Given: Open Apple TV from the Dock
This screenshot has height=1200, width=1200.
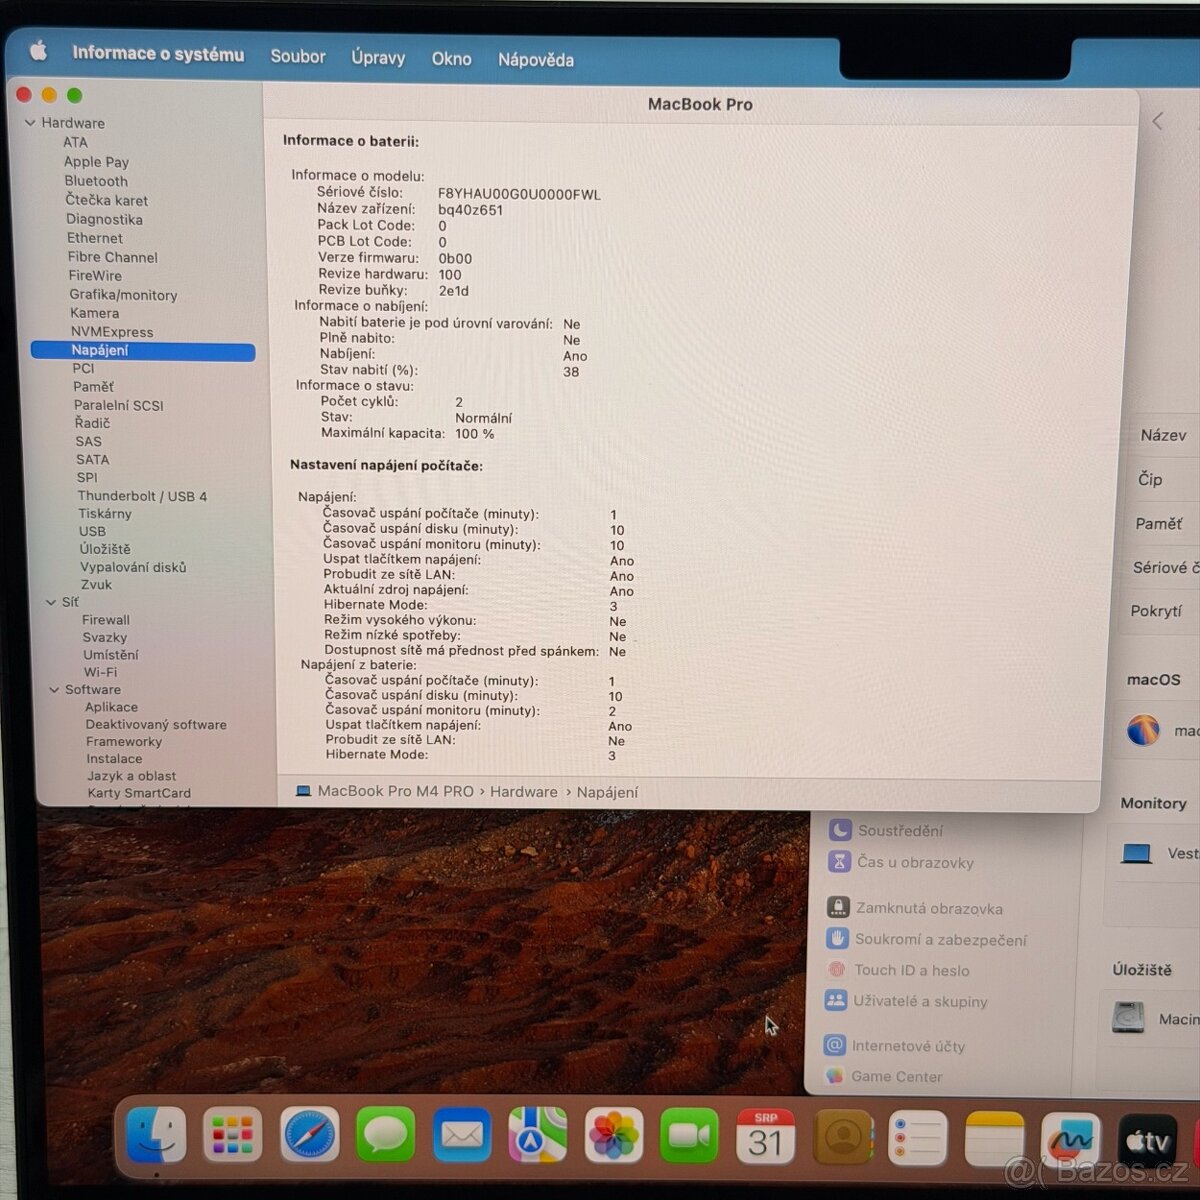Looking at the screenshot, I should tap(1147, 1141).
